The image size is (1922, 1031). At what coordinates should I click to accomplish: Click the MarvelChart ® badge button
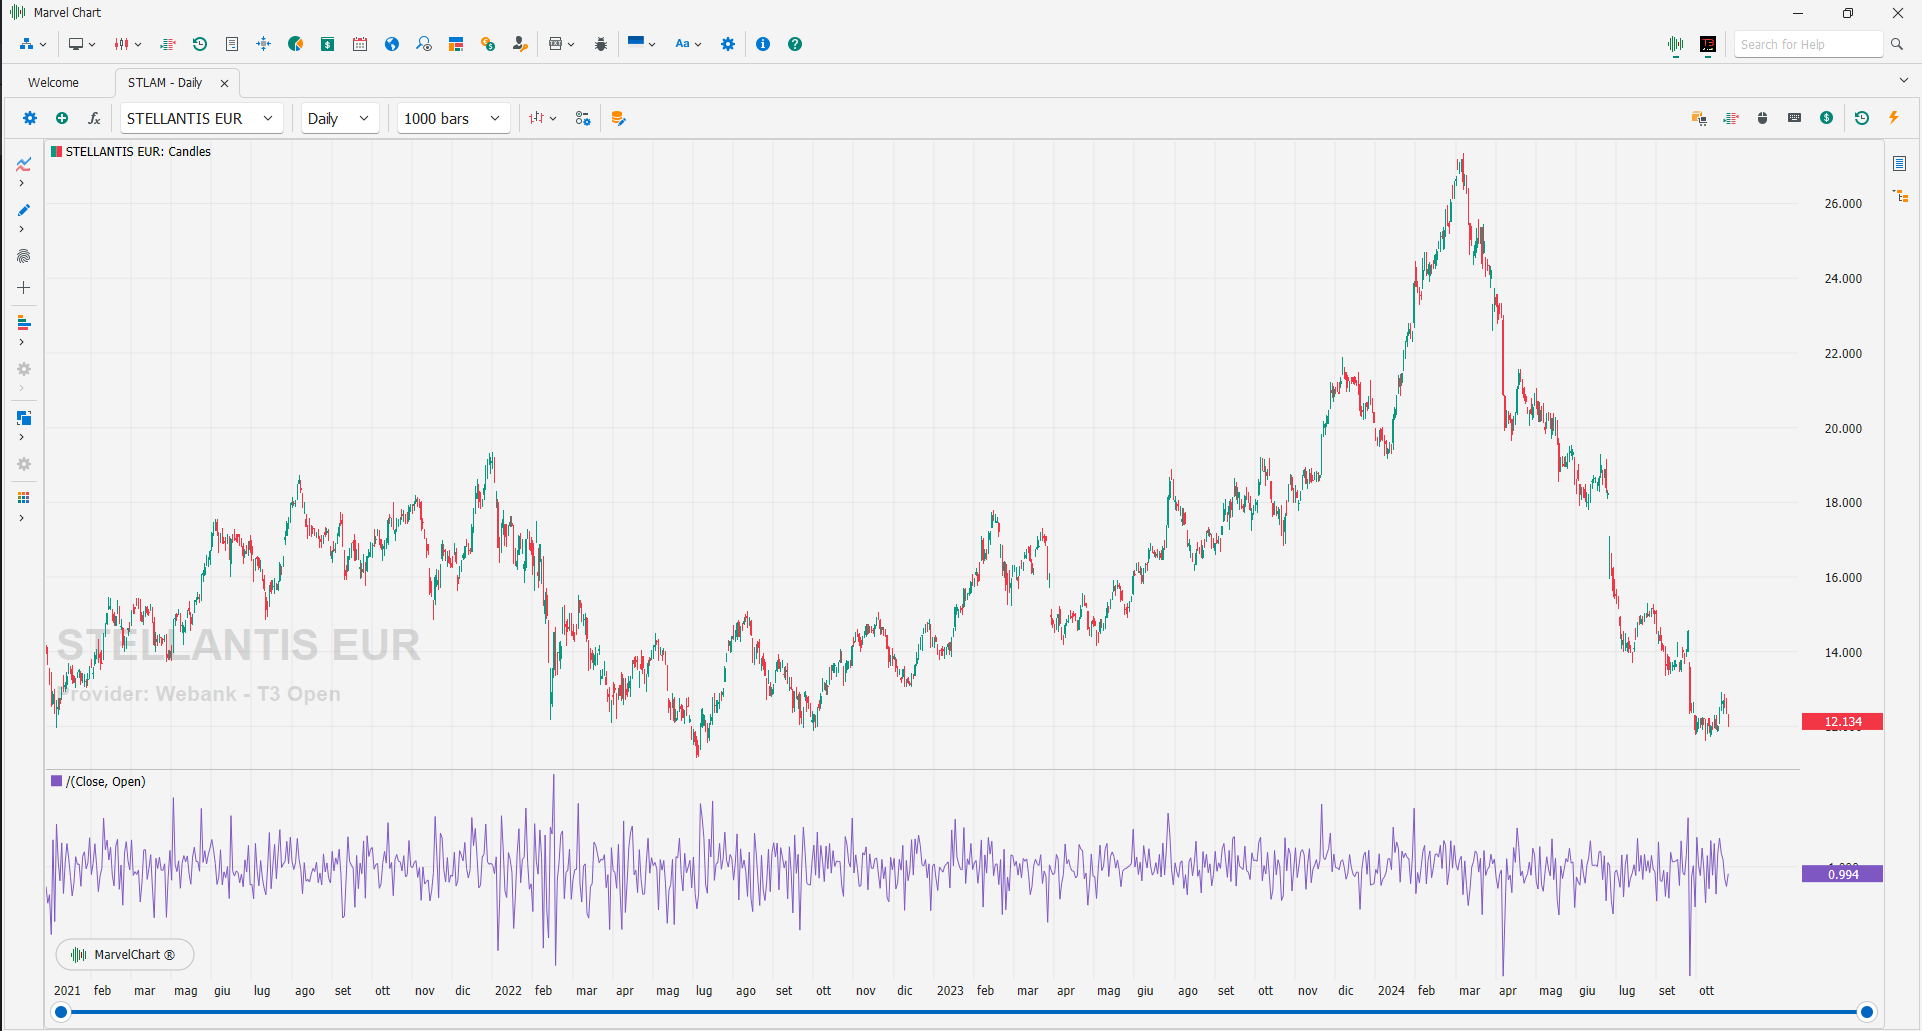click(124, 955)
